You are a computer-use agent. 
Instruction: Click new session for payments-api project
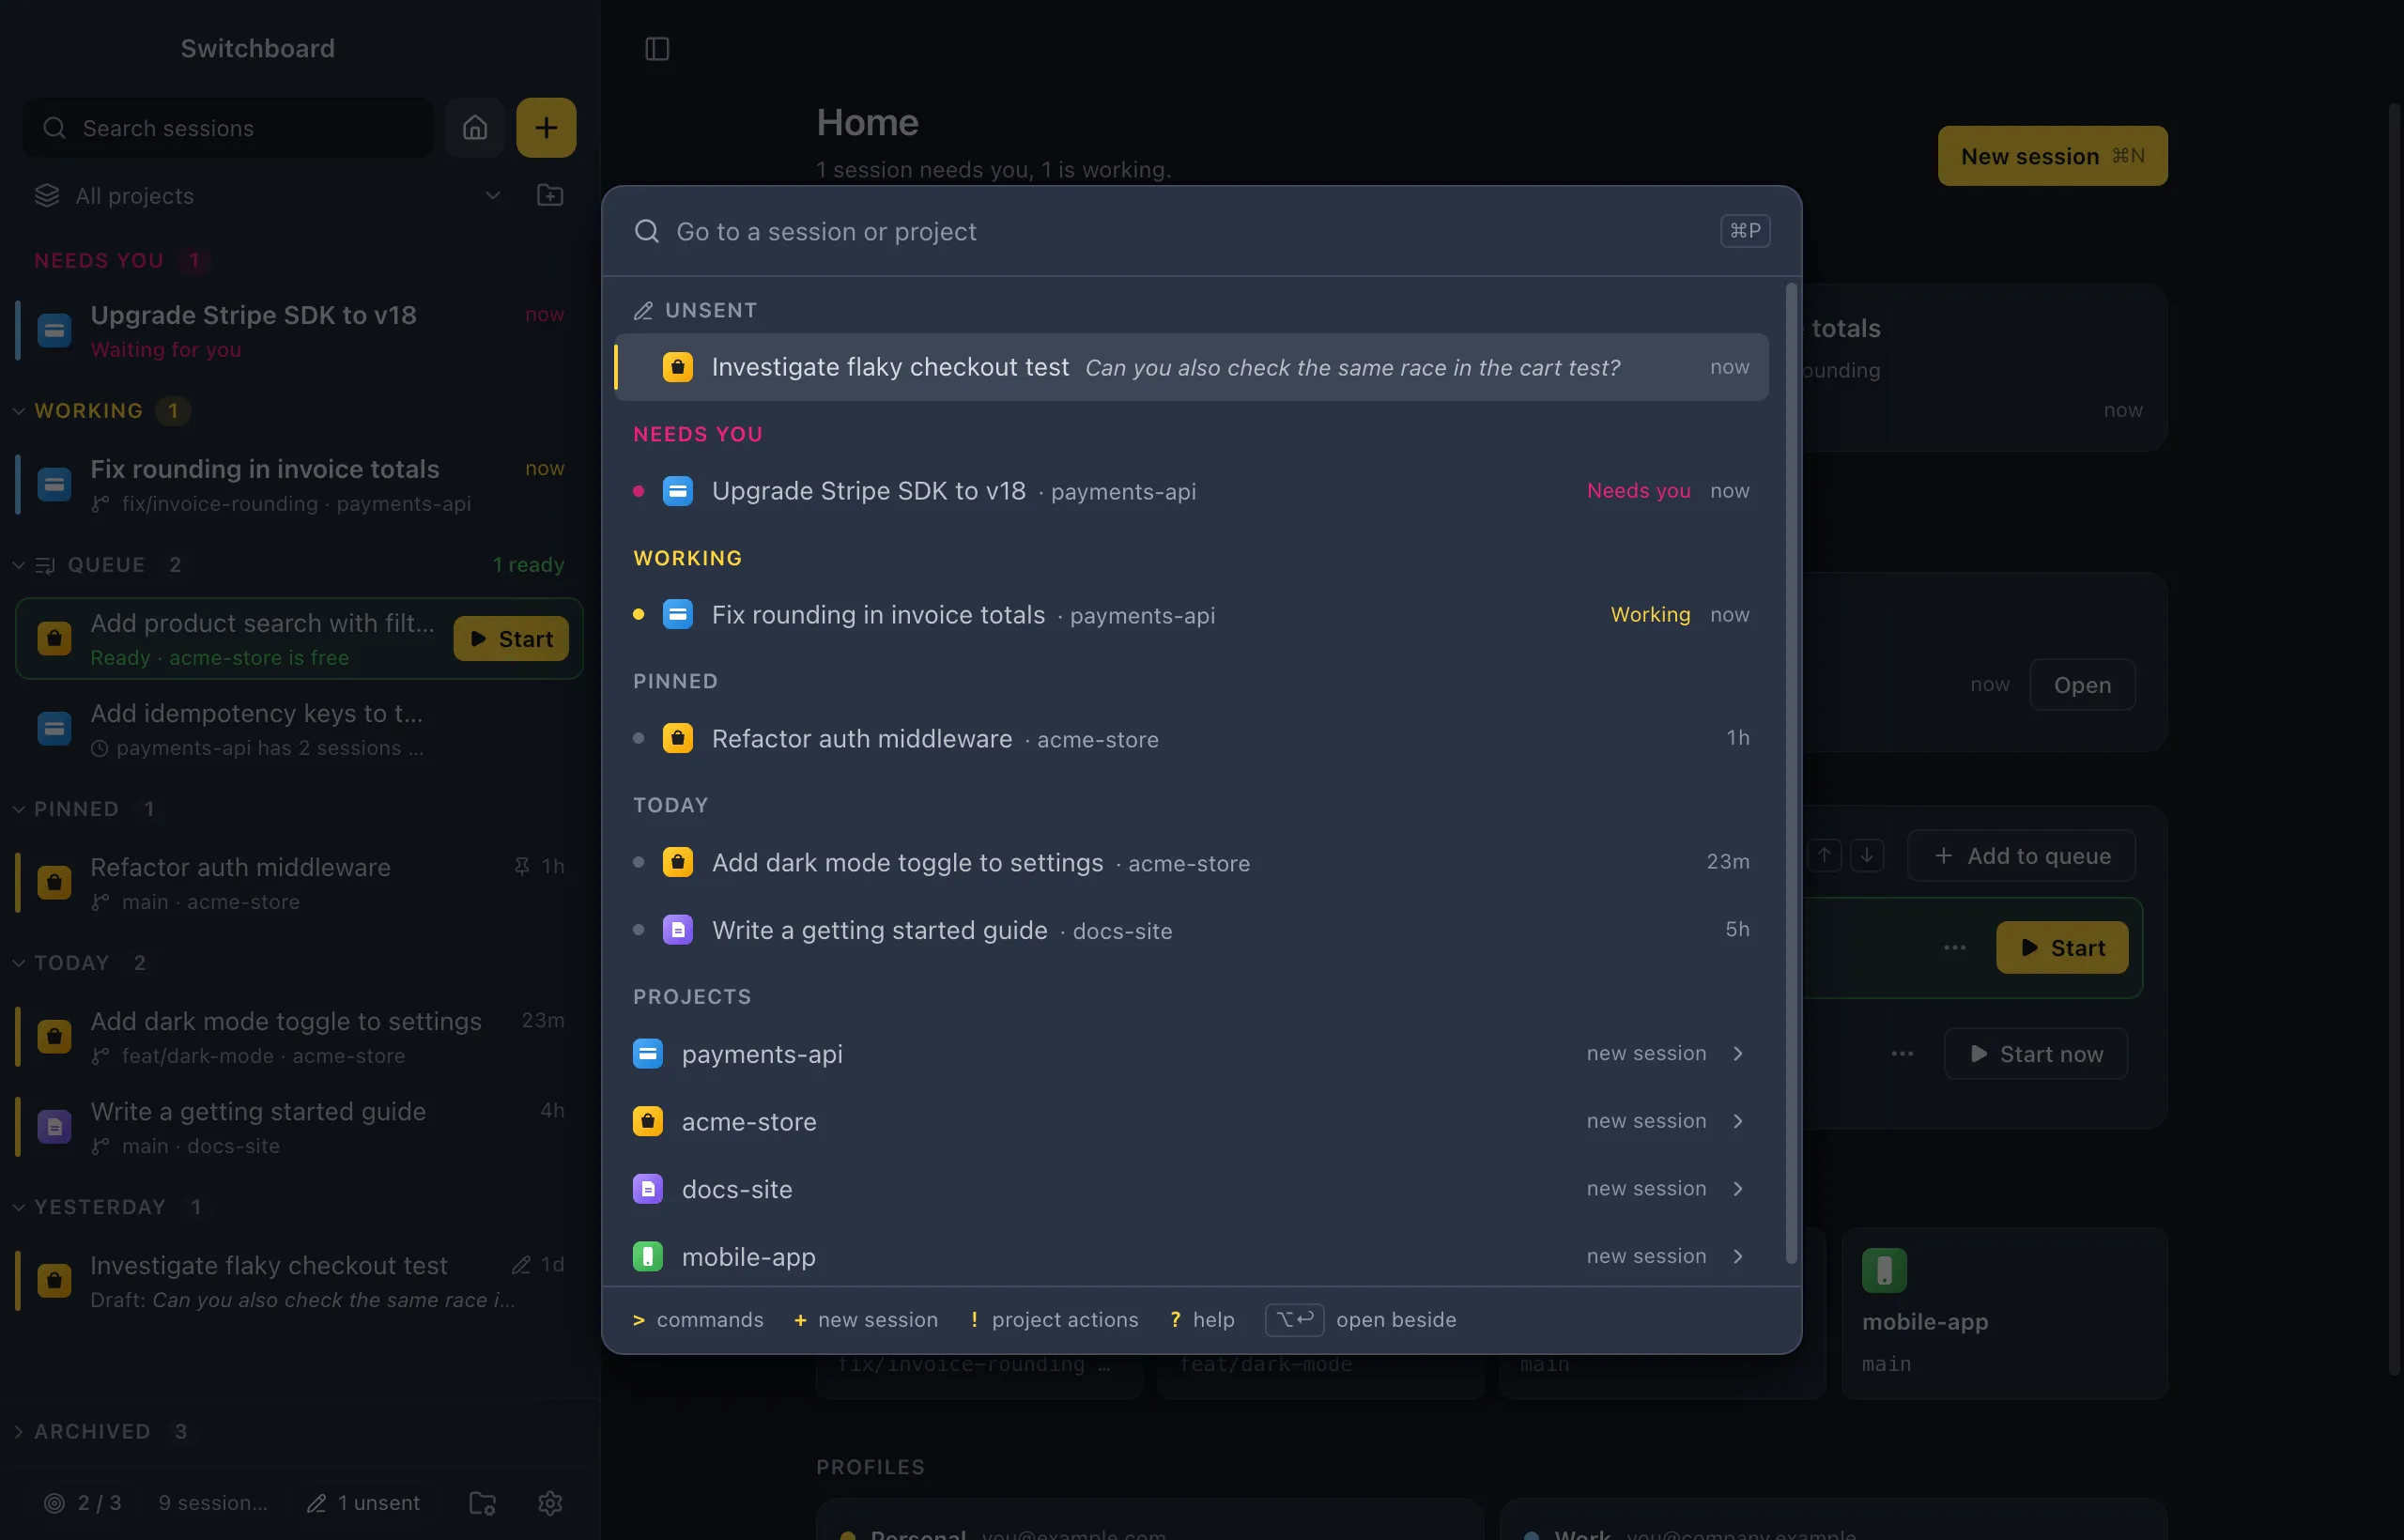1646,1054
